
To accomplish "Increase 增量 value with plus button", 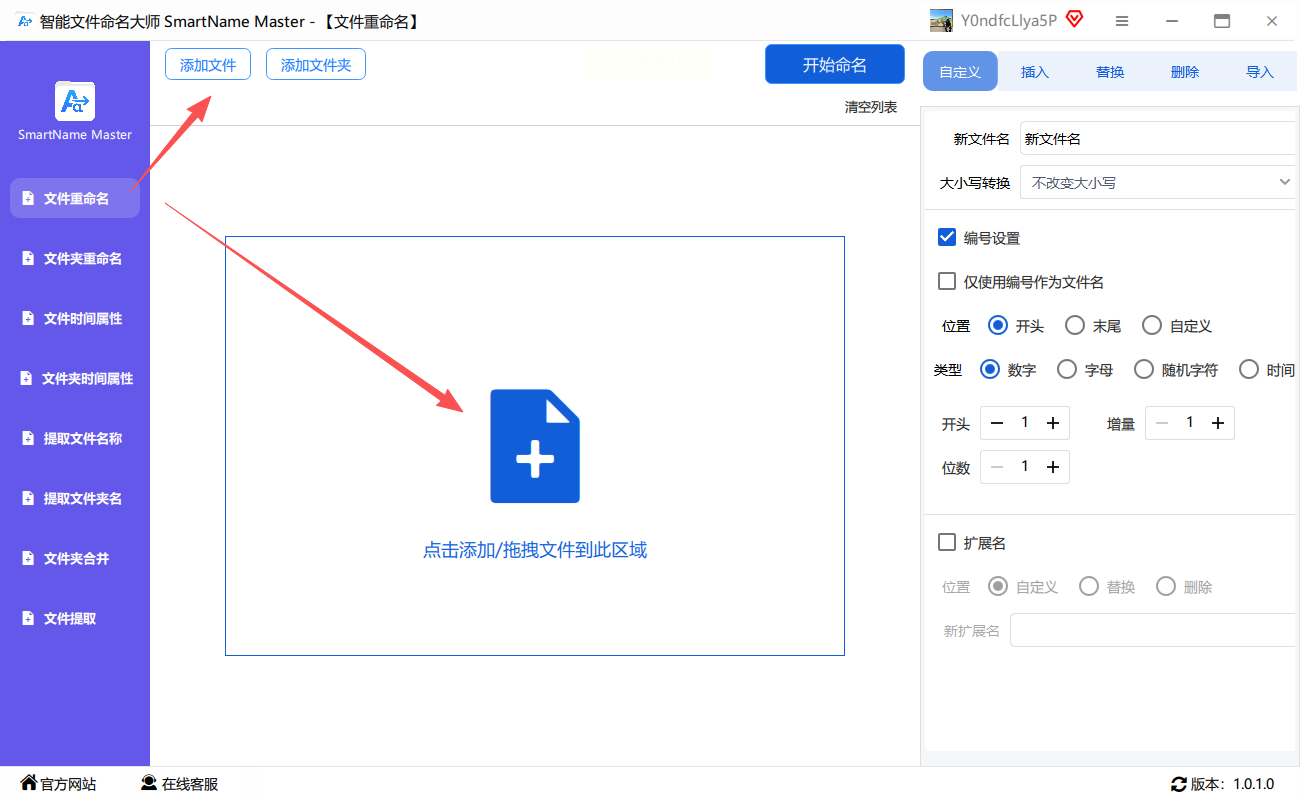I will pos(1218,423).
